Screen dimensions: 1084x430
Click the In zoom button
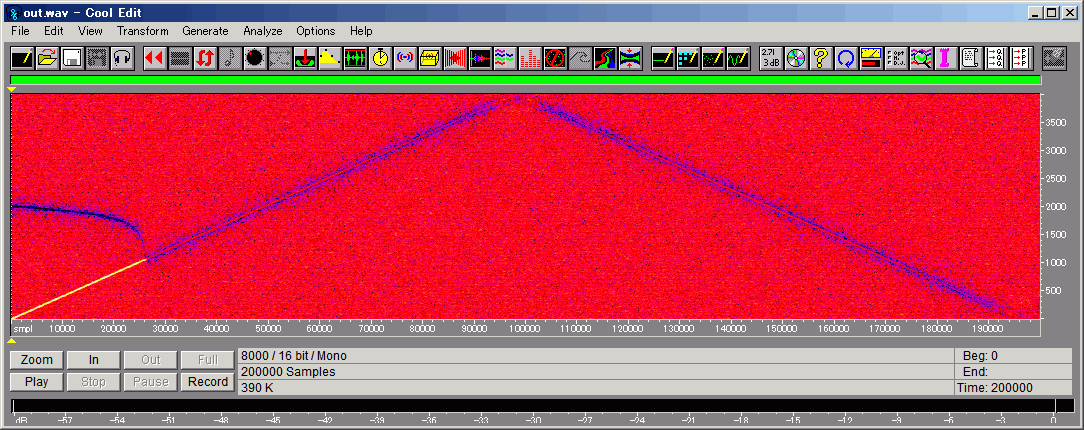[x=93, y=359]
